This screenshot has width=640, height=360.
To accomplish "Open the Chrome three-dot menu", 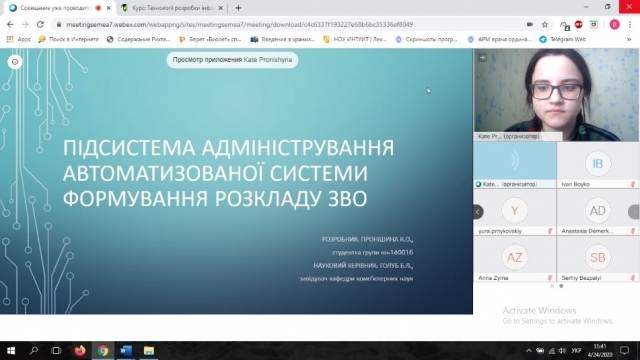I will [x=629, y=24].
